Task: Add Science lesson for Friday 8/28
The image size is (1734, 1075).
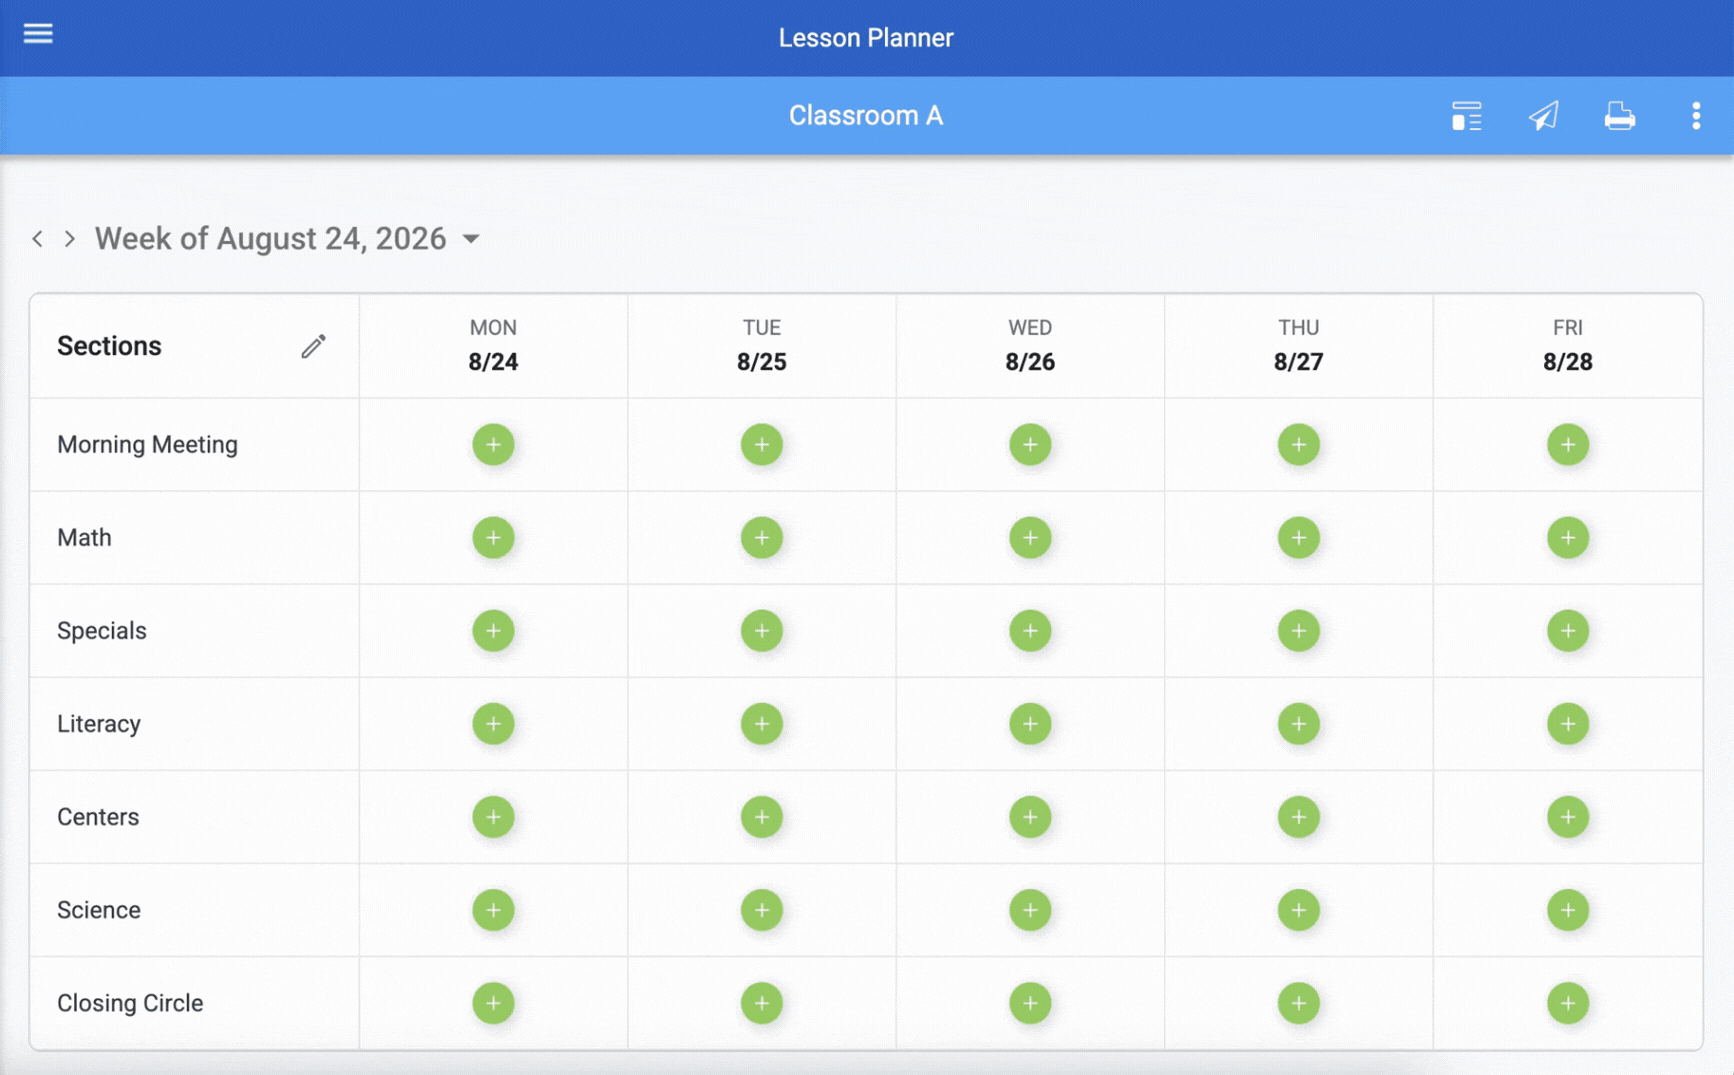Action: click(1567, 910)
